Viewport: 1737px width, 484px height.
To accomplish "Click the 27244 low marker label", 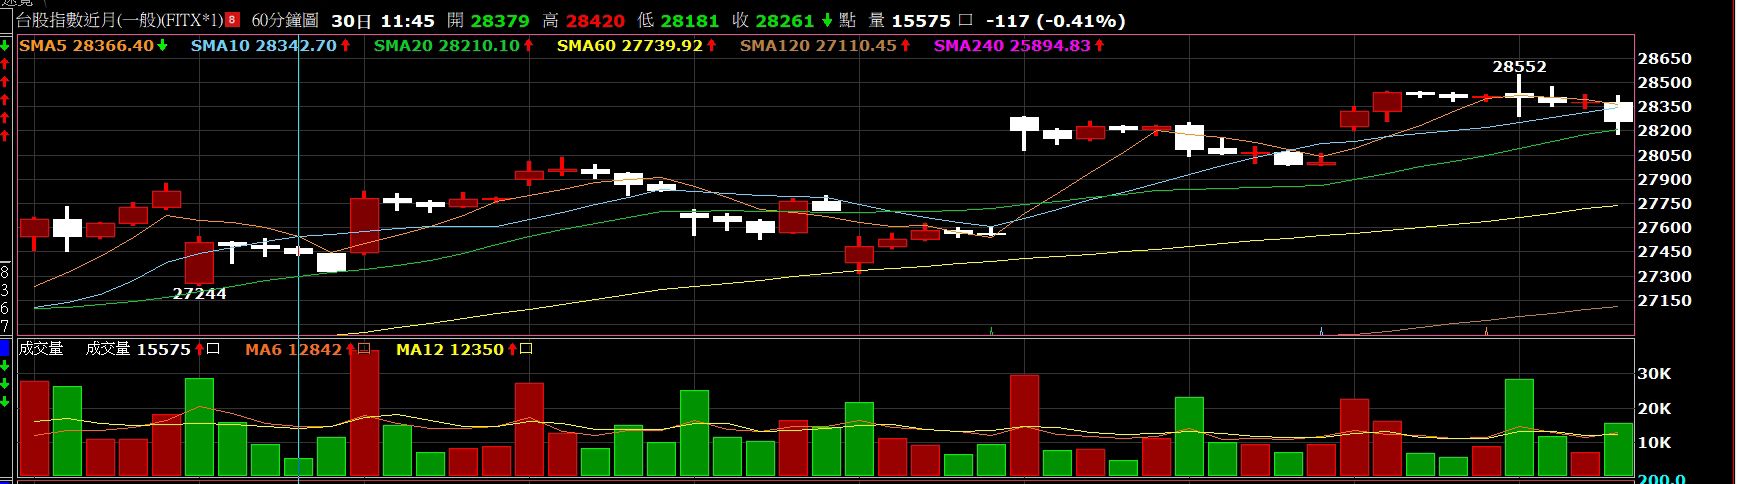I will 199,294.
